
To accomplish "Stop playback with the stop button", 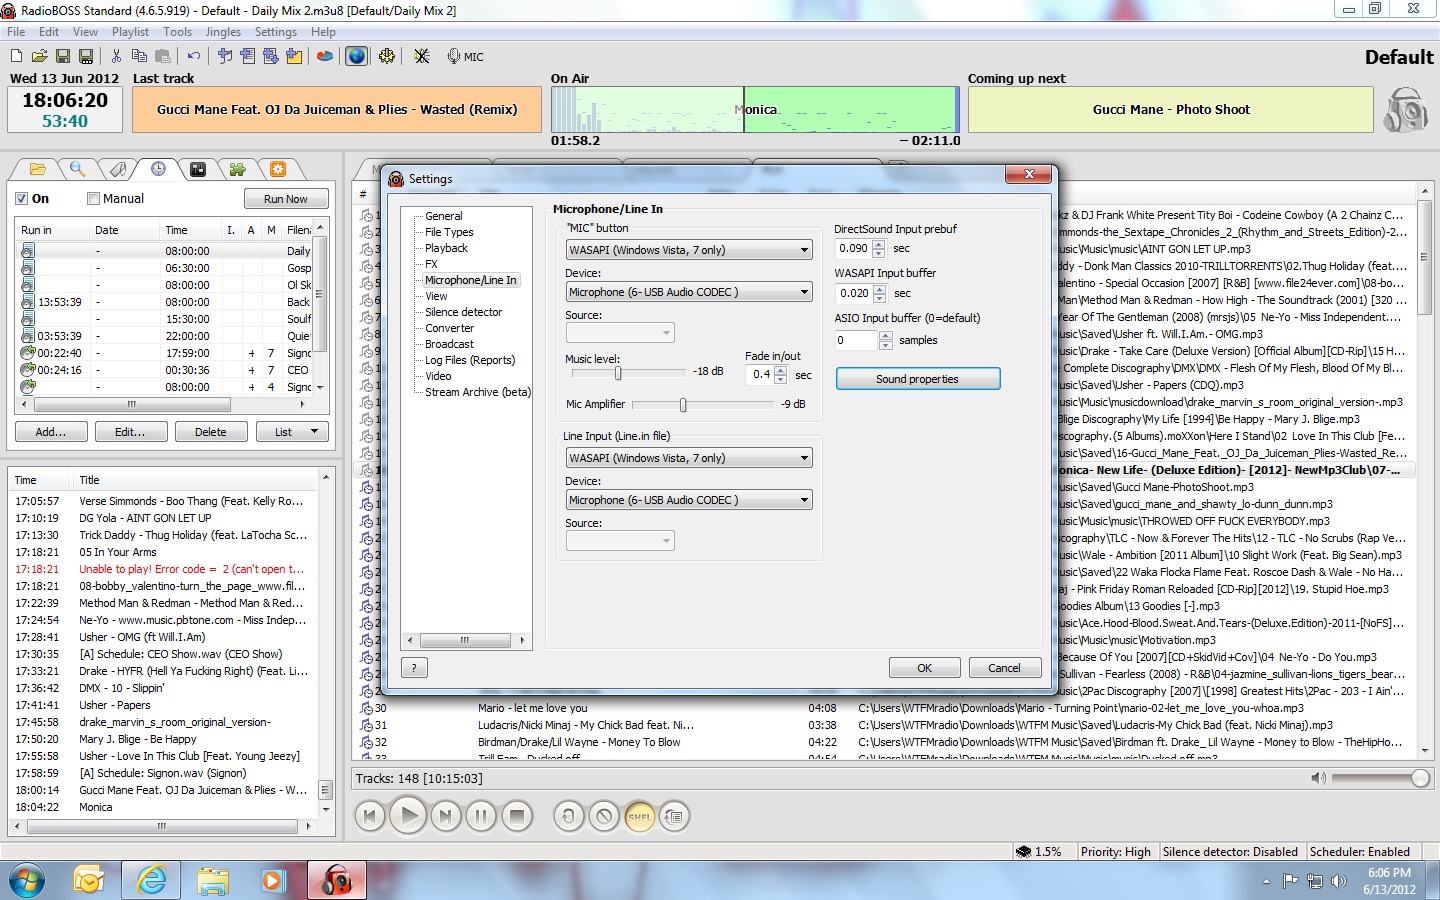I will [x=517, y=816].
